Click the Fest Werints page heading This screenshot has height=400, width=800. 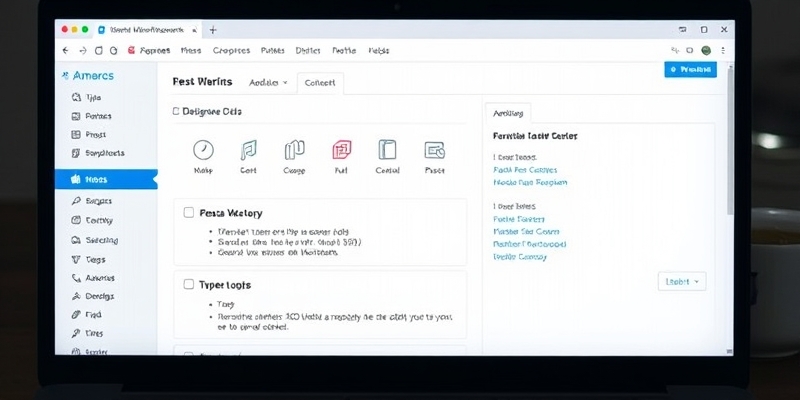(202, 82)
